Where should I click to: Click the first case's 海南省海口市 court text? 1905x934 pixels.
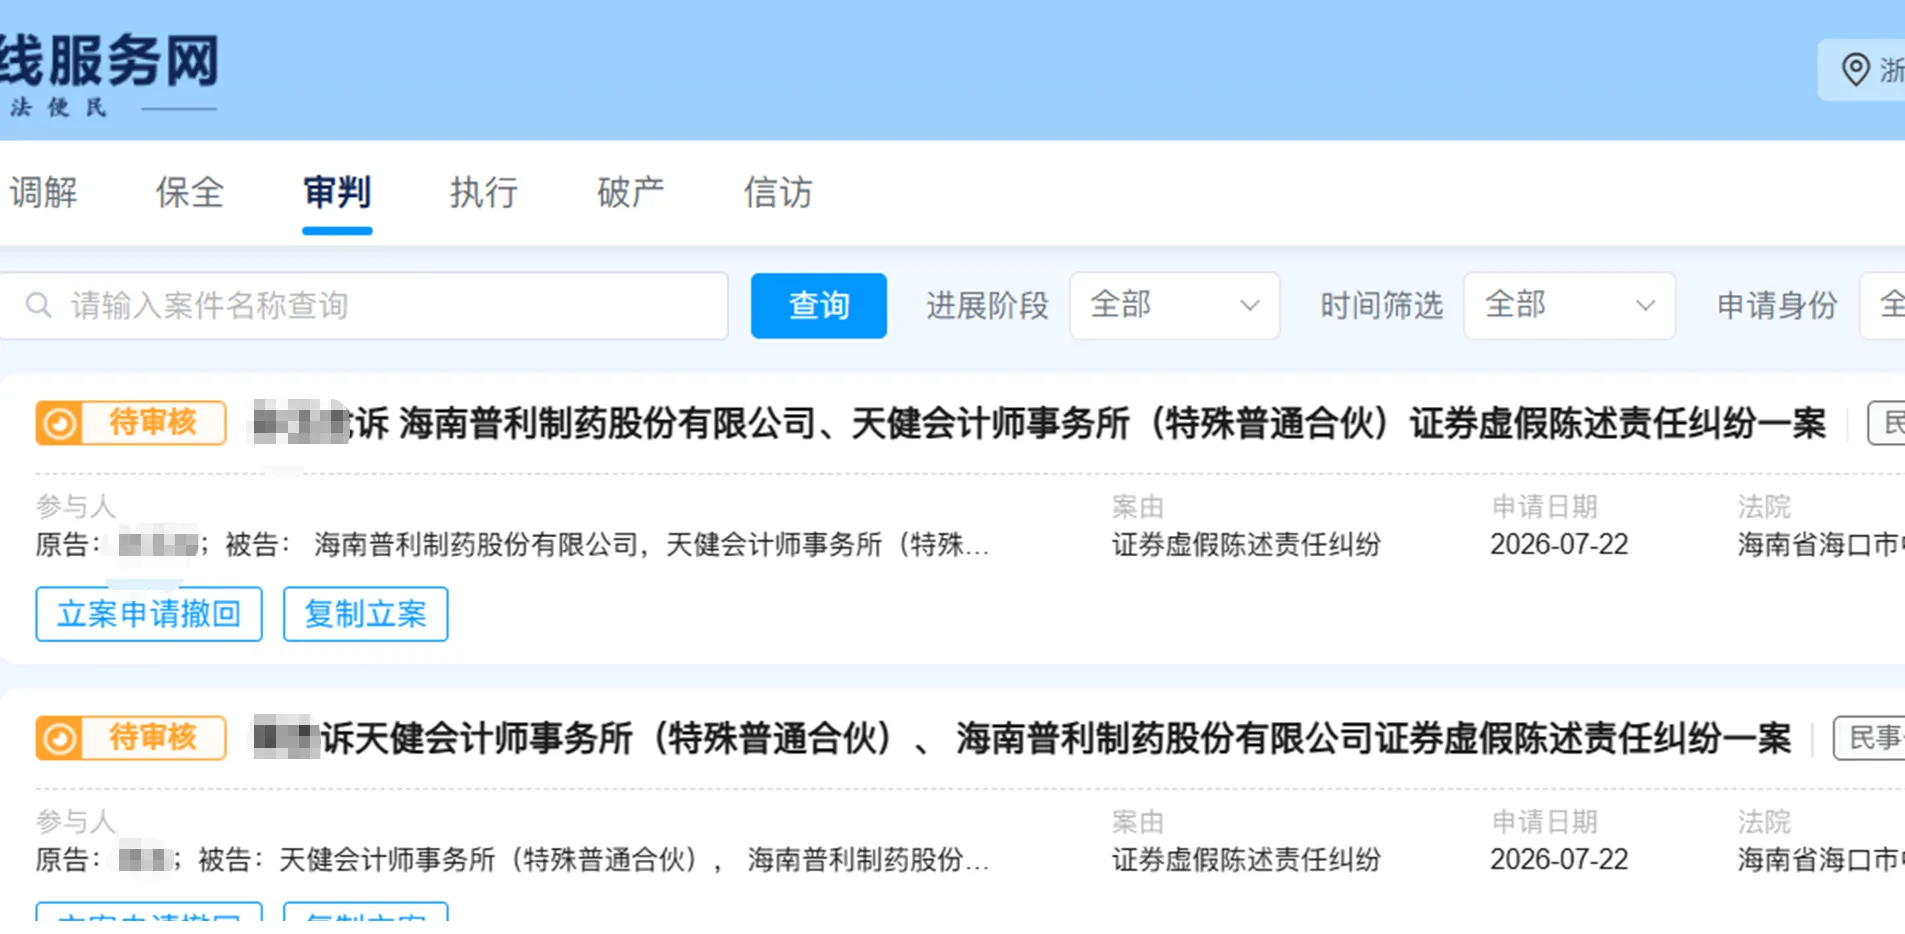(1821, 545)
